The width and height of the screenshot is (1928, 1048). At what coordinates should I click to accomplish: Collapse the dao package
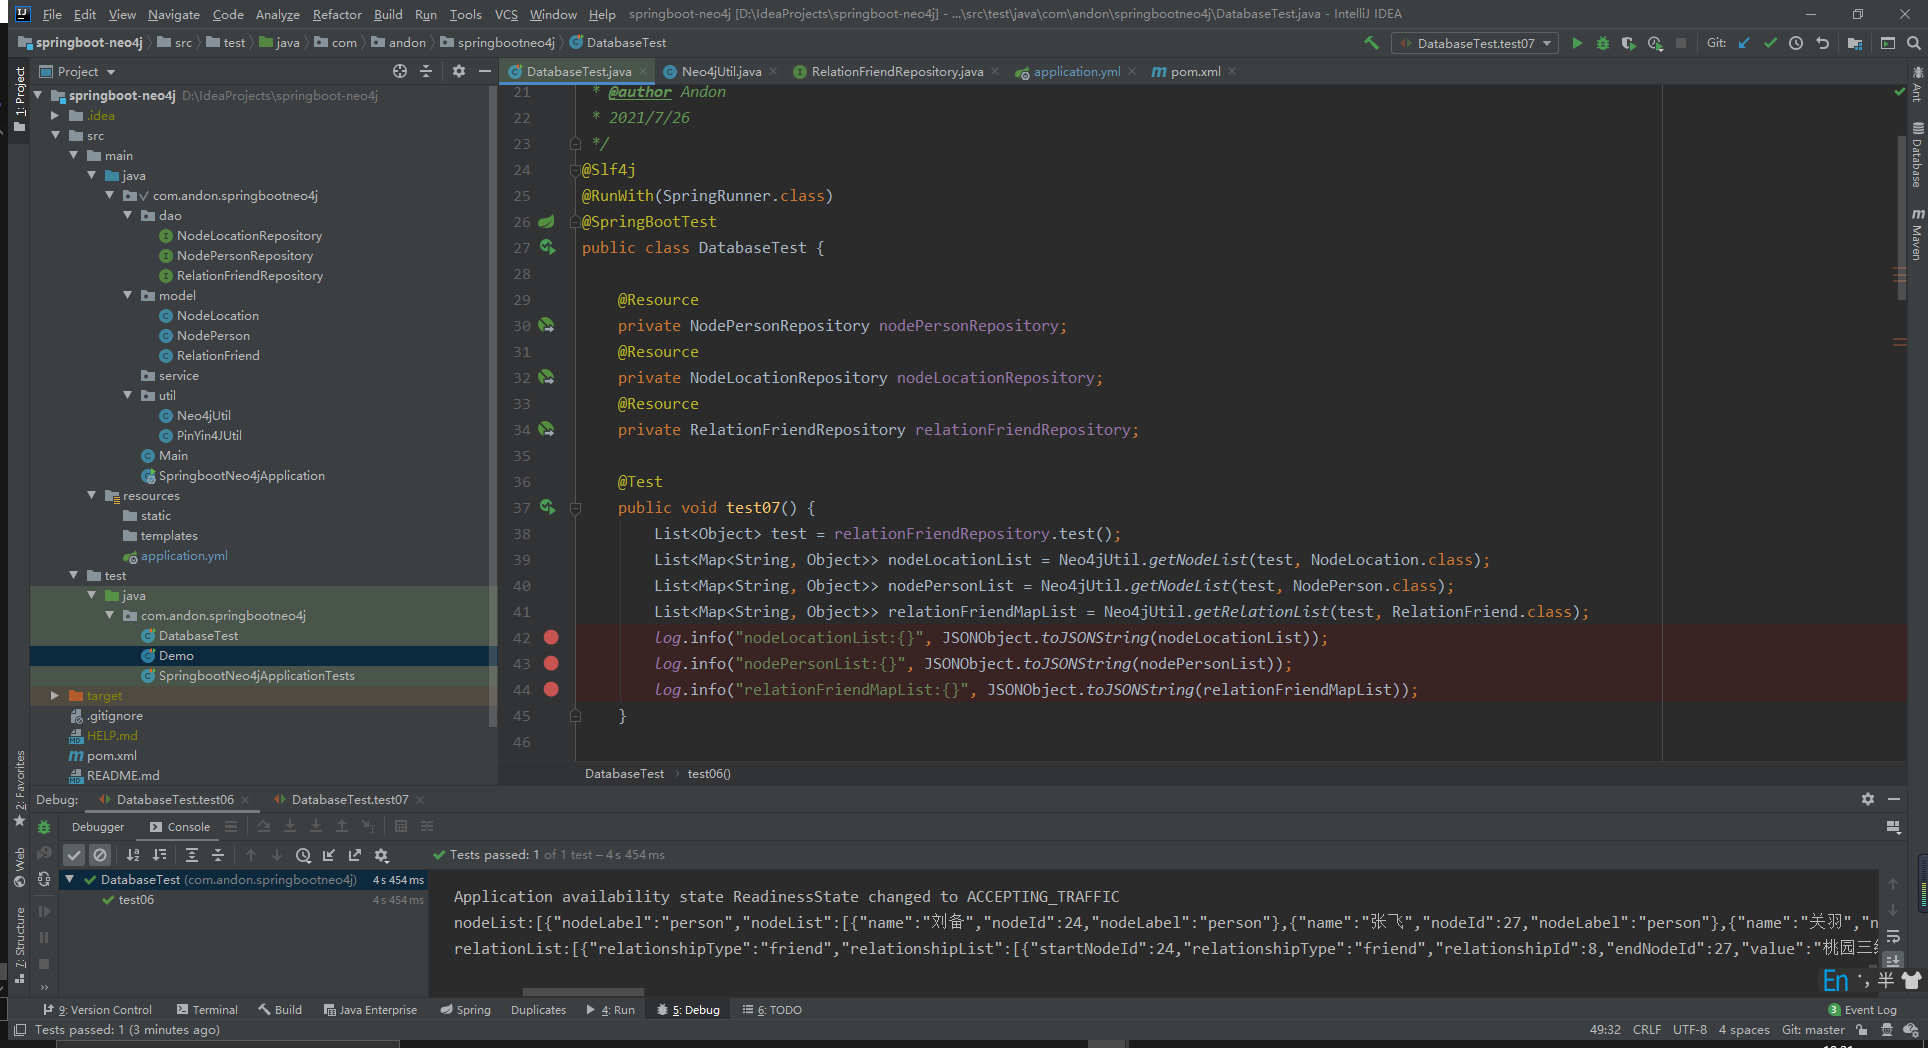point(128,215)
